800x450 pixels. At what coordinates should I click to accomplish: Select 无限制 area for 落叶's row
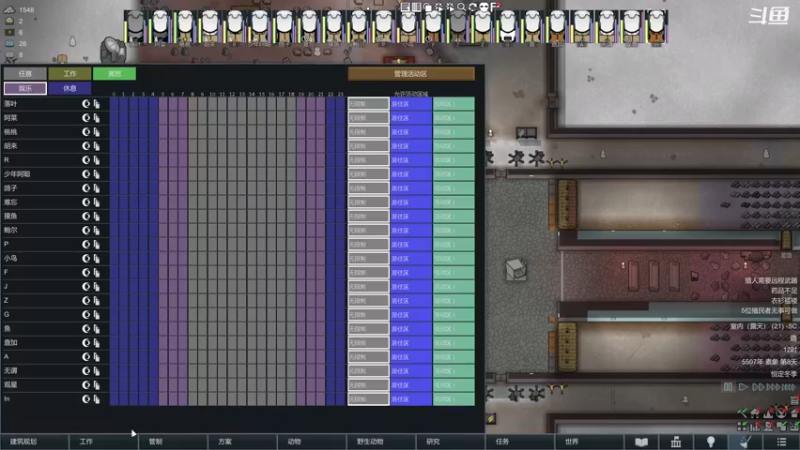(x=368, y=104)
